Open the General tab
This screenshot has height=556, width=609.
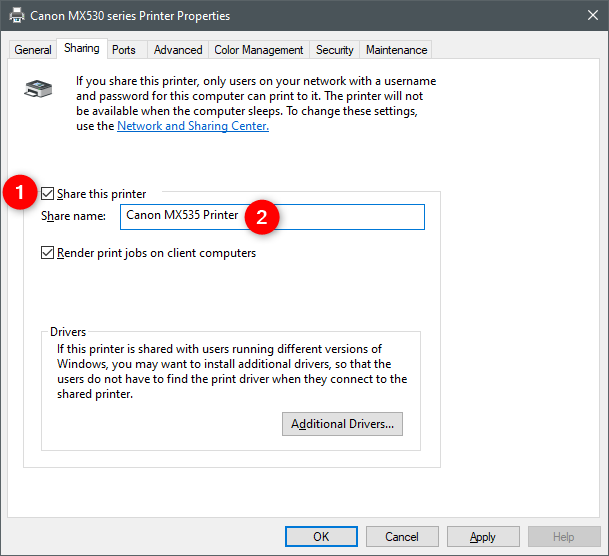pyautogui.click(x=33, y=50)
